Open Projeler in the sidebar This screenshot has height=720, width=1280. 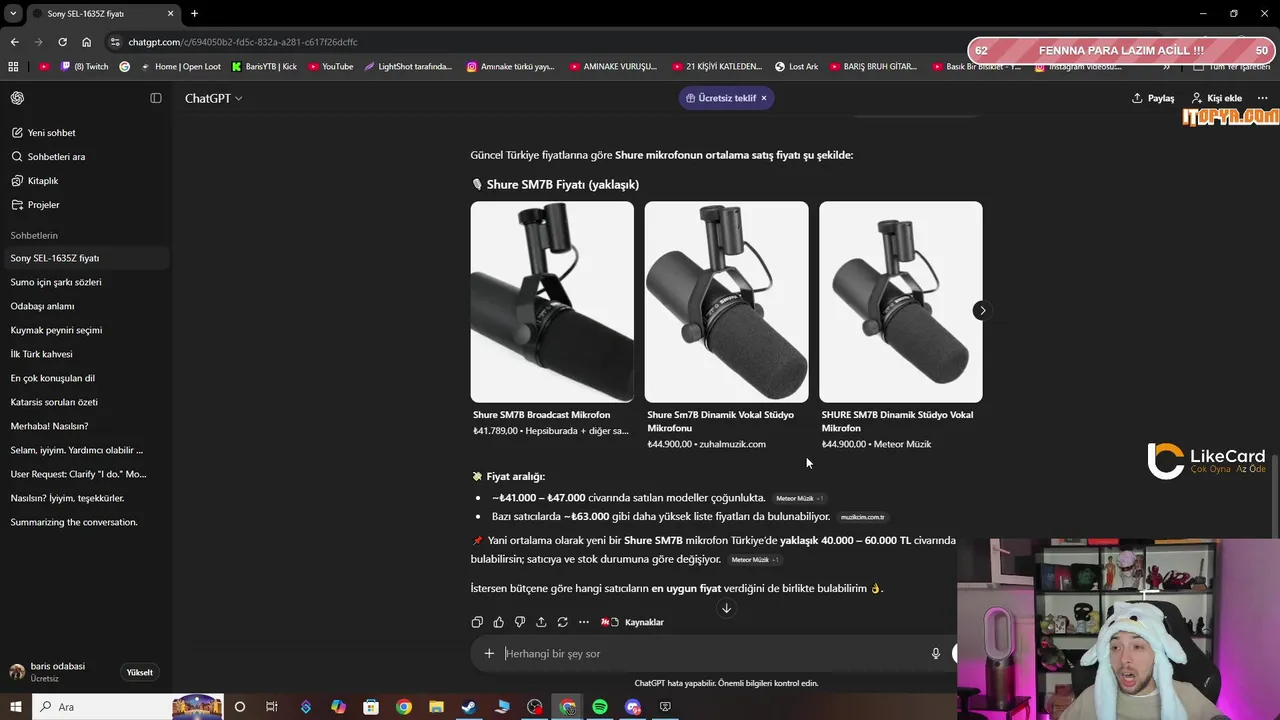click(43, 204)
